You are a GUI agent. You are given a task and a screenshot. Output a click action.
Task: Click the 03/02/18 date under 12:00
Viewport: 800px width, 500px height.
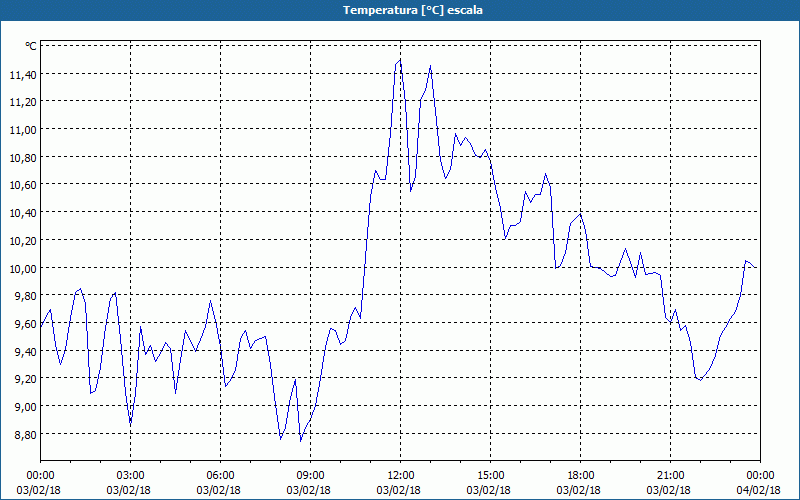[x=398, y=490]
